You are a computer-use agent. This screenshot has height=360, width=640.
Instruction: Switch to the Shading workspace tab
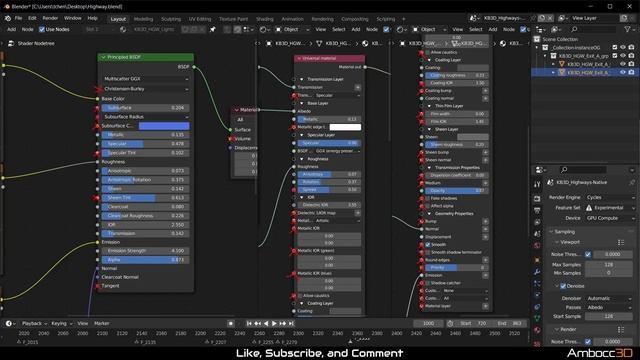point(264,19)
